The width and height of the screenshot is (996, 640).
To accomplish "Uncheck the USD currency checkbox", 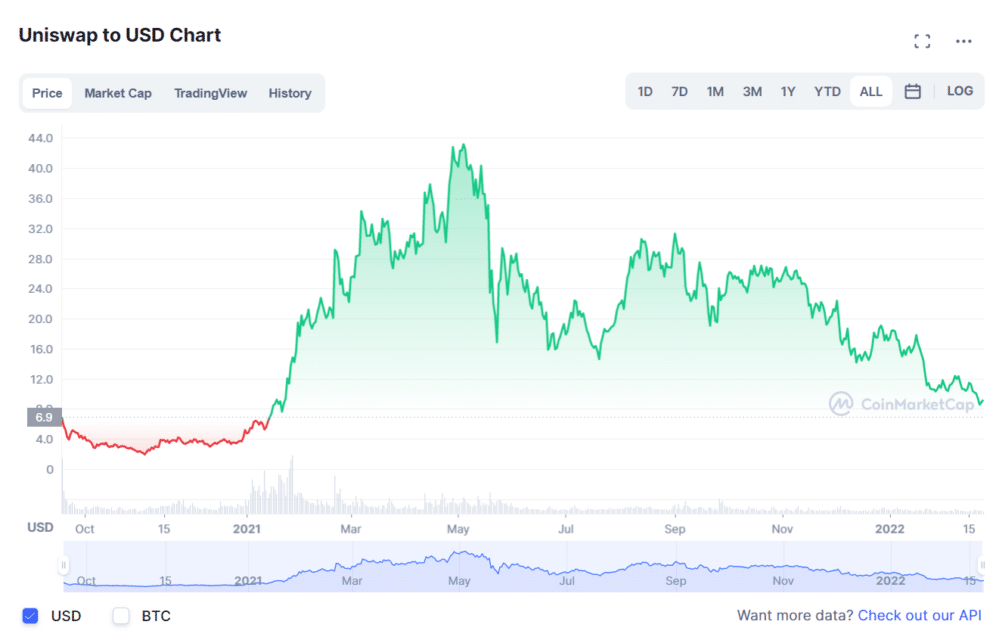I will point(30,615).
